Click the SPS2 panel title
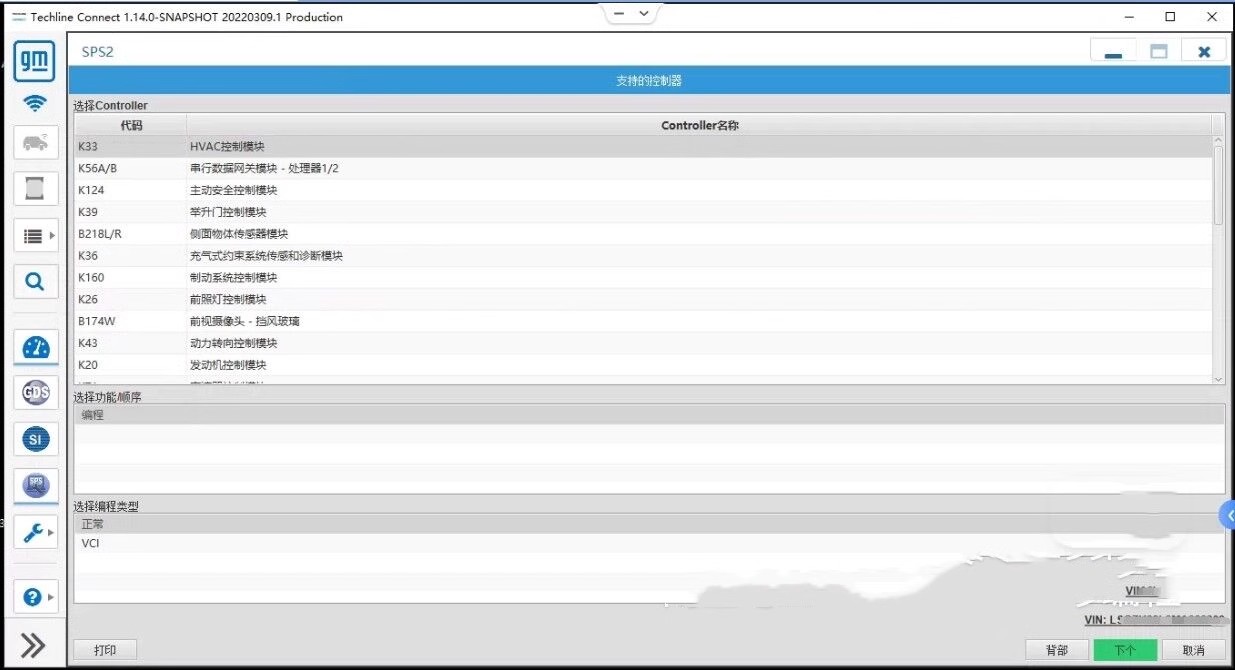Viewport: 1235px width, 670px height. (98, 52)
